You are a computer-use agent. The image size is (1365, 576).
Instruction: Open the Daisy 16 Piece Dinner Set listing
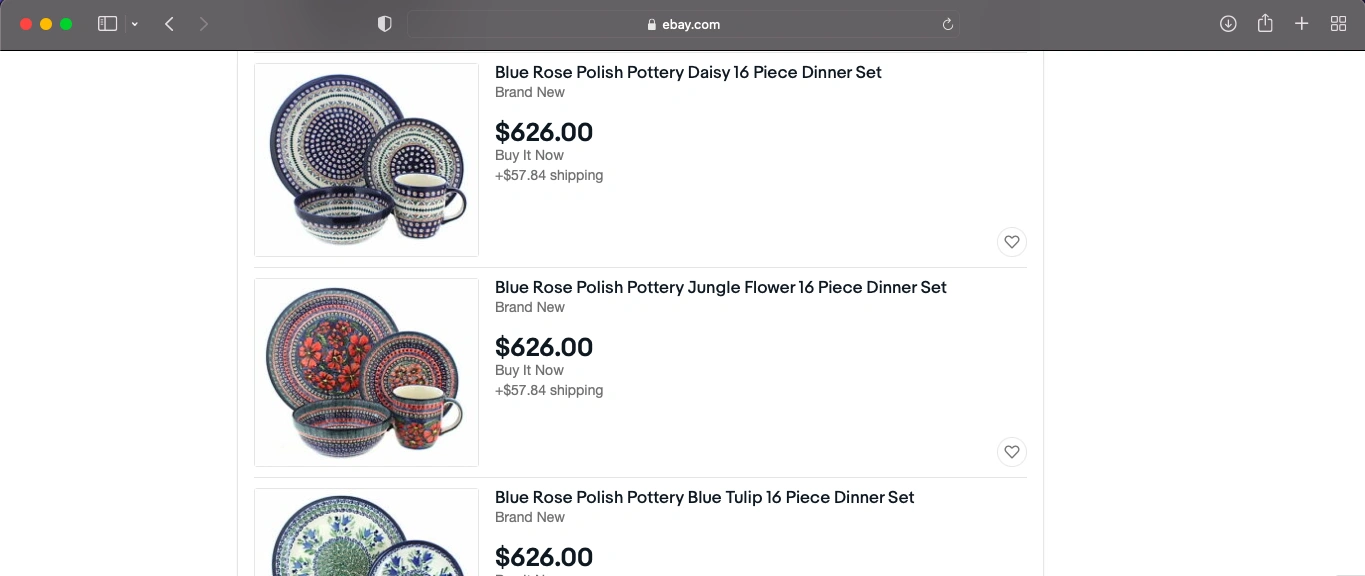pos(688,72)
